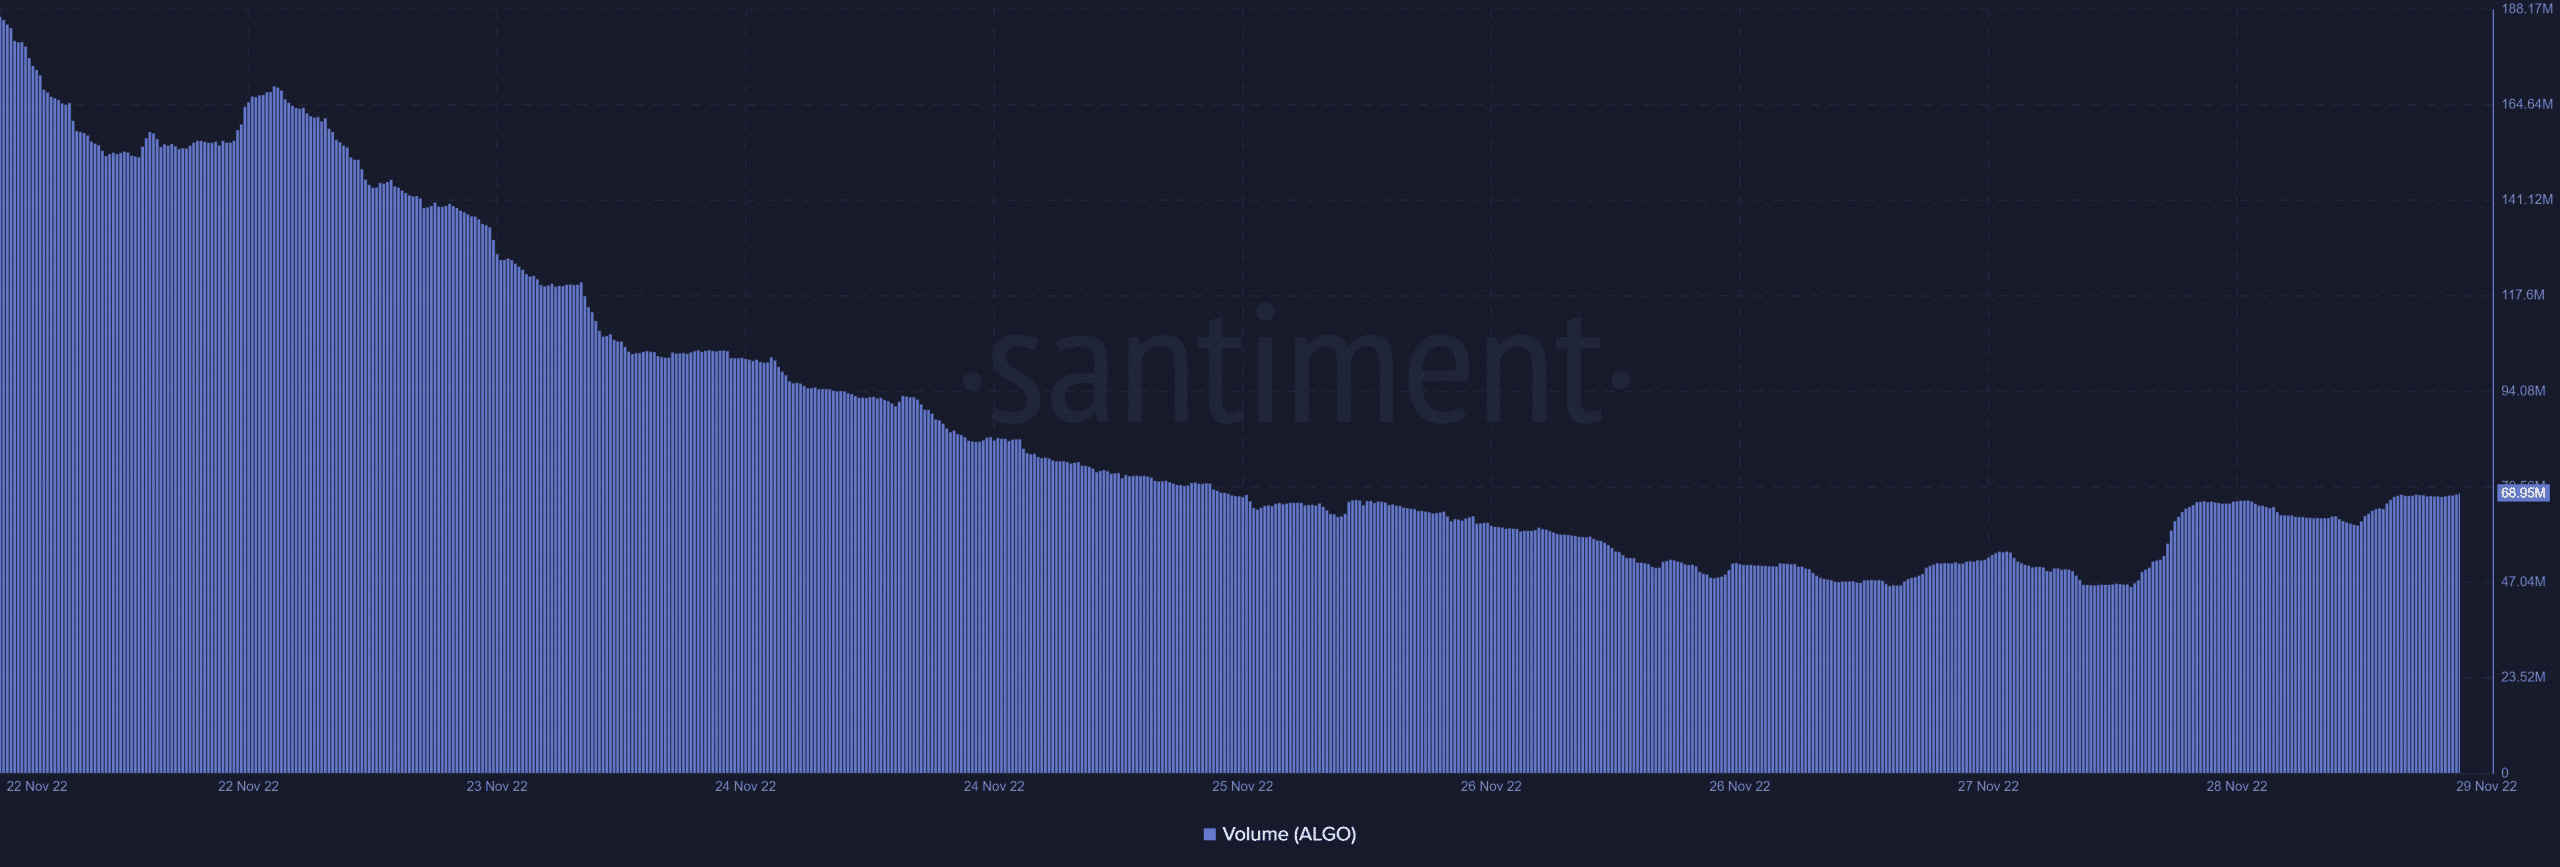Click the 23 Nov 22 date label
The width and height of the screenshot is (2560, 867).
tap(497, 786)
